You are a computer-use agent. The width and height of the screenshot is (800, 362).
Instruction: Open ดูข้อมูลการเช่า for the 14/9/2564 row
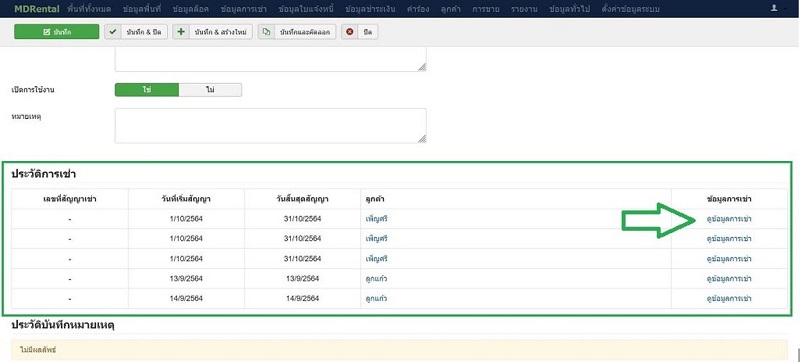pyautogui.click(x=729, y=298)
